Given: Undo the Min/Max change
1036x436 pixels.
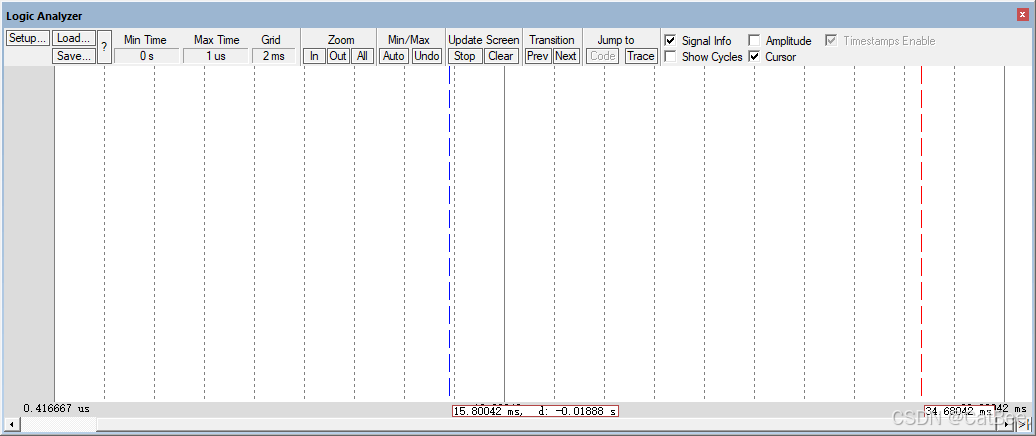Looking at the screenshot, I should 427,56.
